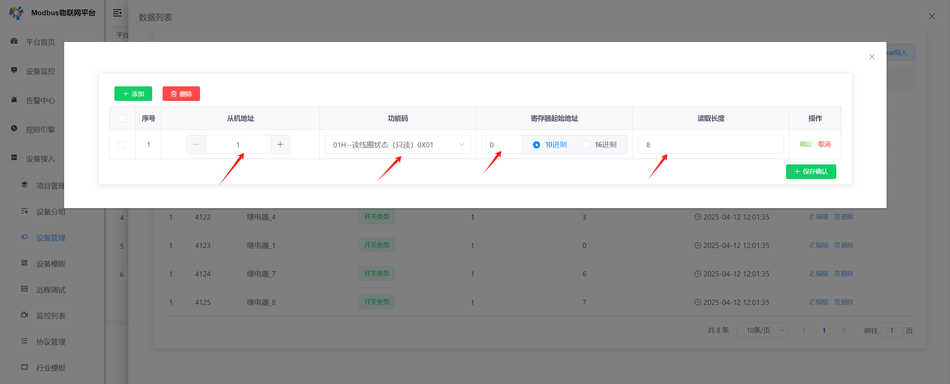Close the dialog with its X icon
950x384 pixels.
coord(872,57)
